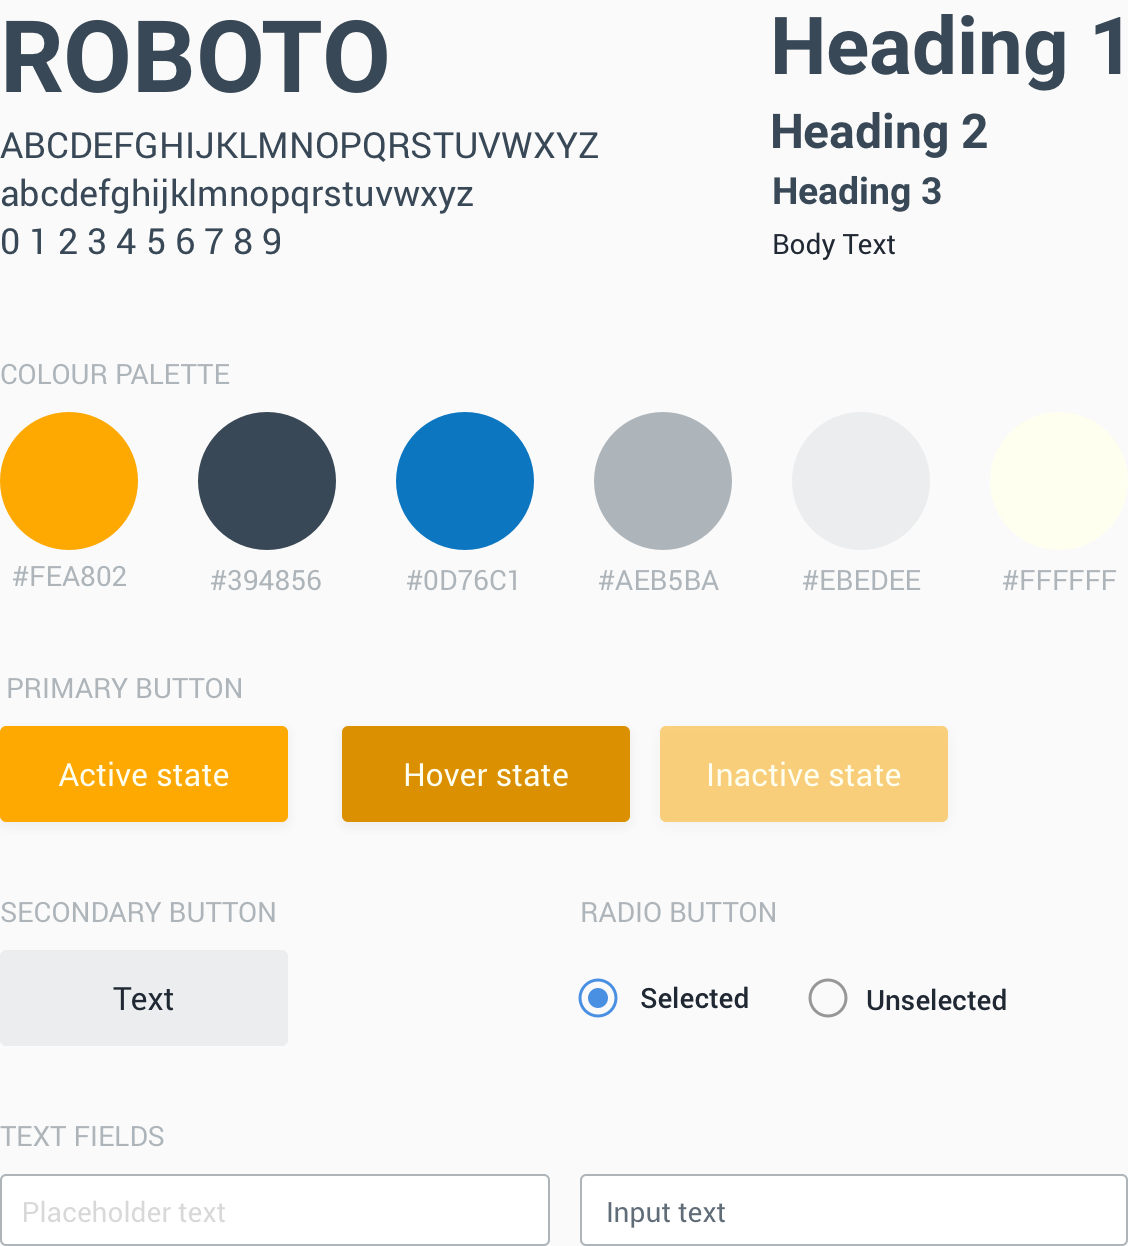Pick the blue #0D76C1 colour circle
The height and width of the screenshot is (1246, 1128).
tap(465, 481)
